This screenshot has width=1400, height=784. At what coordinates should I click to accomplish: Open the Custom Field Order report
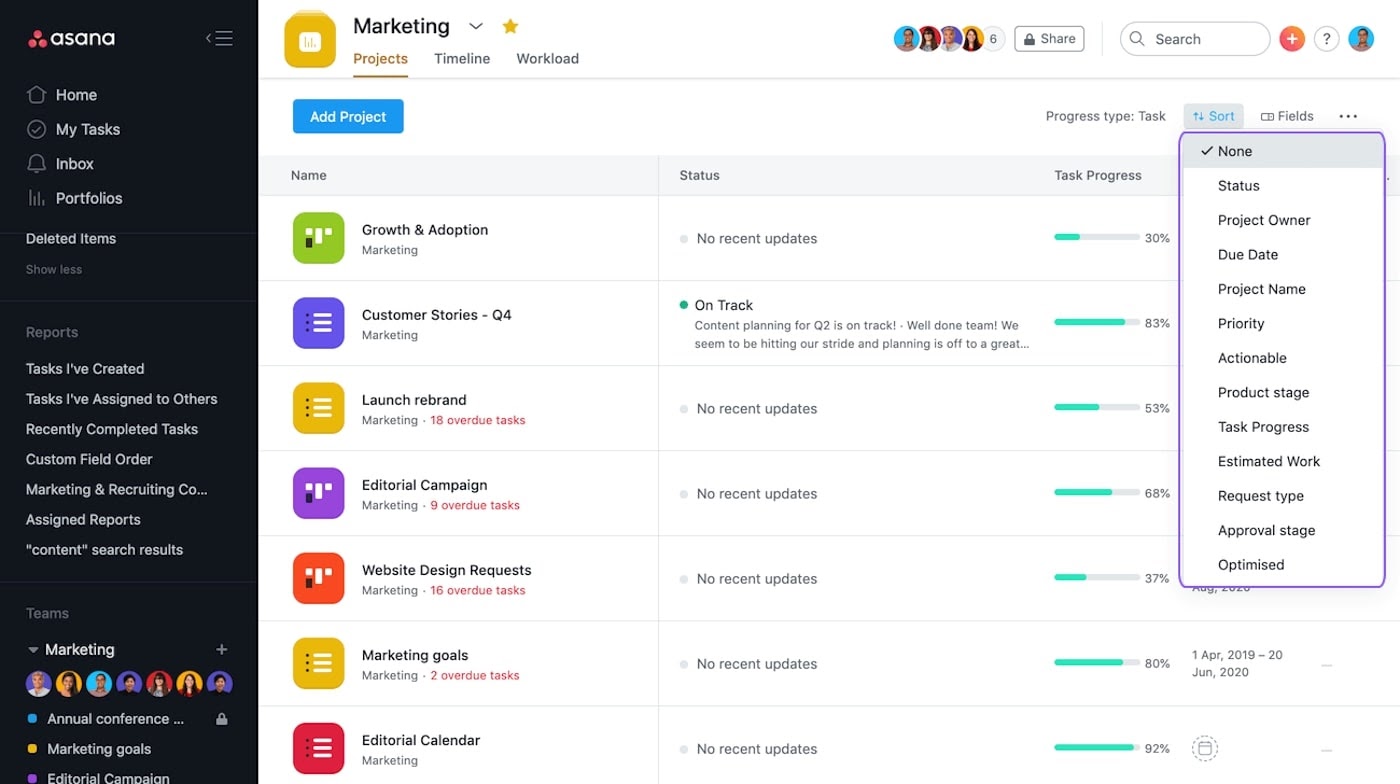(x=89, y=459)
